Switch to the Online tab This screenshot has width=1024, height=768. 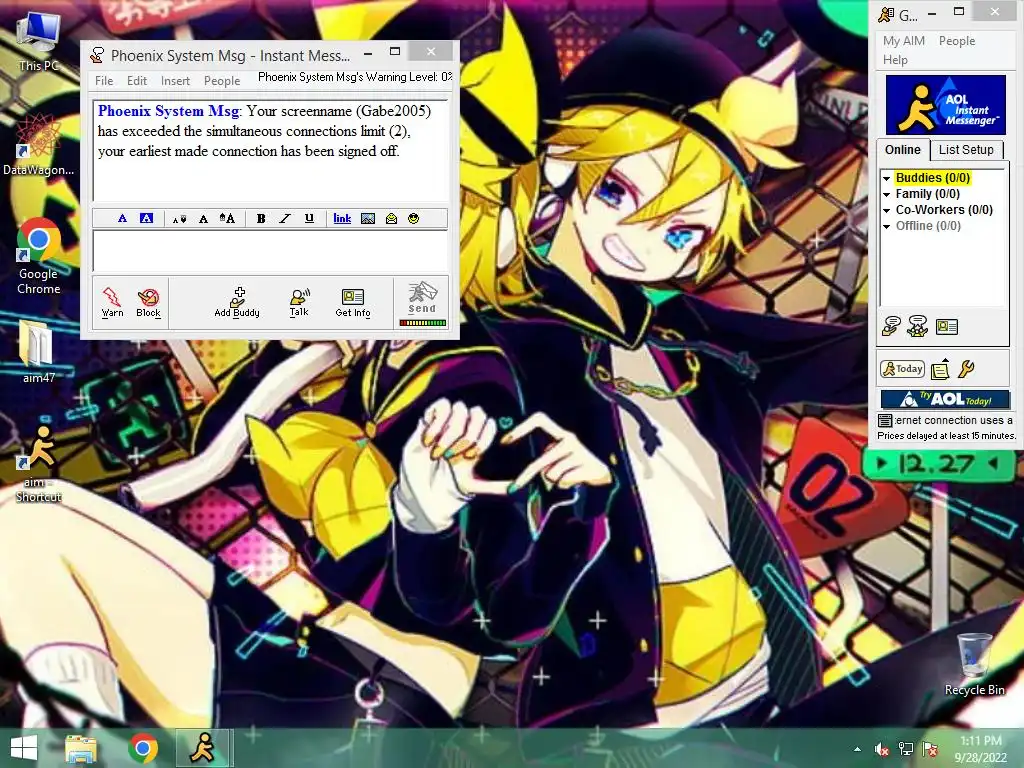903,150
